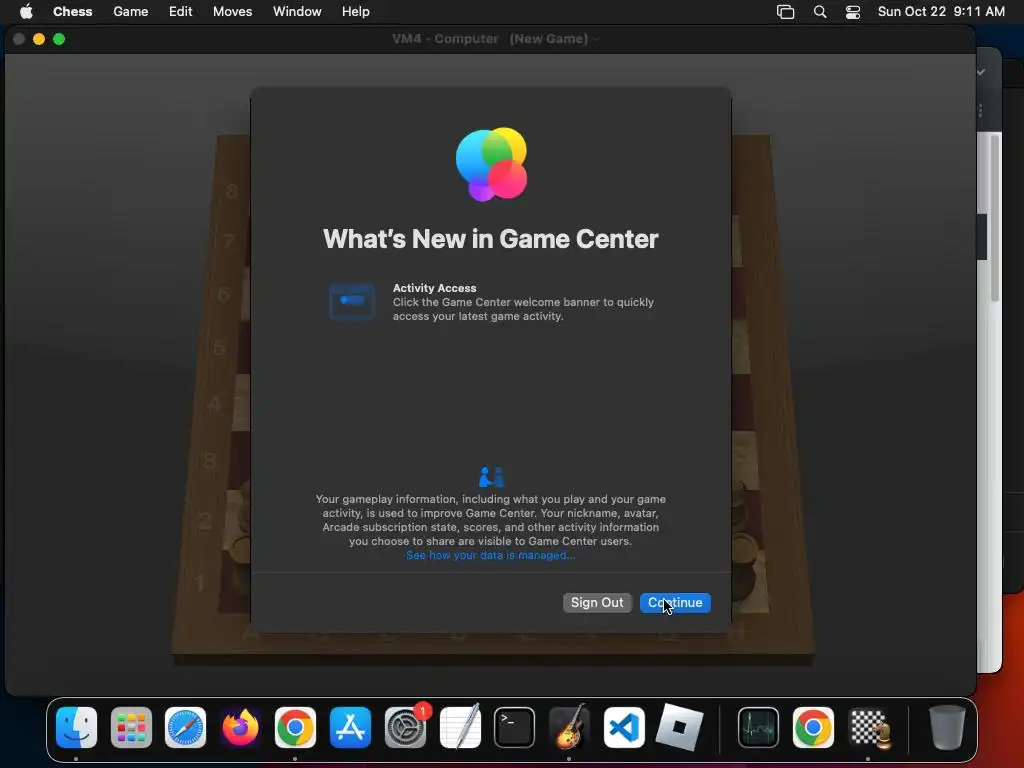Open Spotlight search in menu bar

coord(820,12)
